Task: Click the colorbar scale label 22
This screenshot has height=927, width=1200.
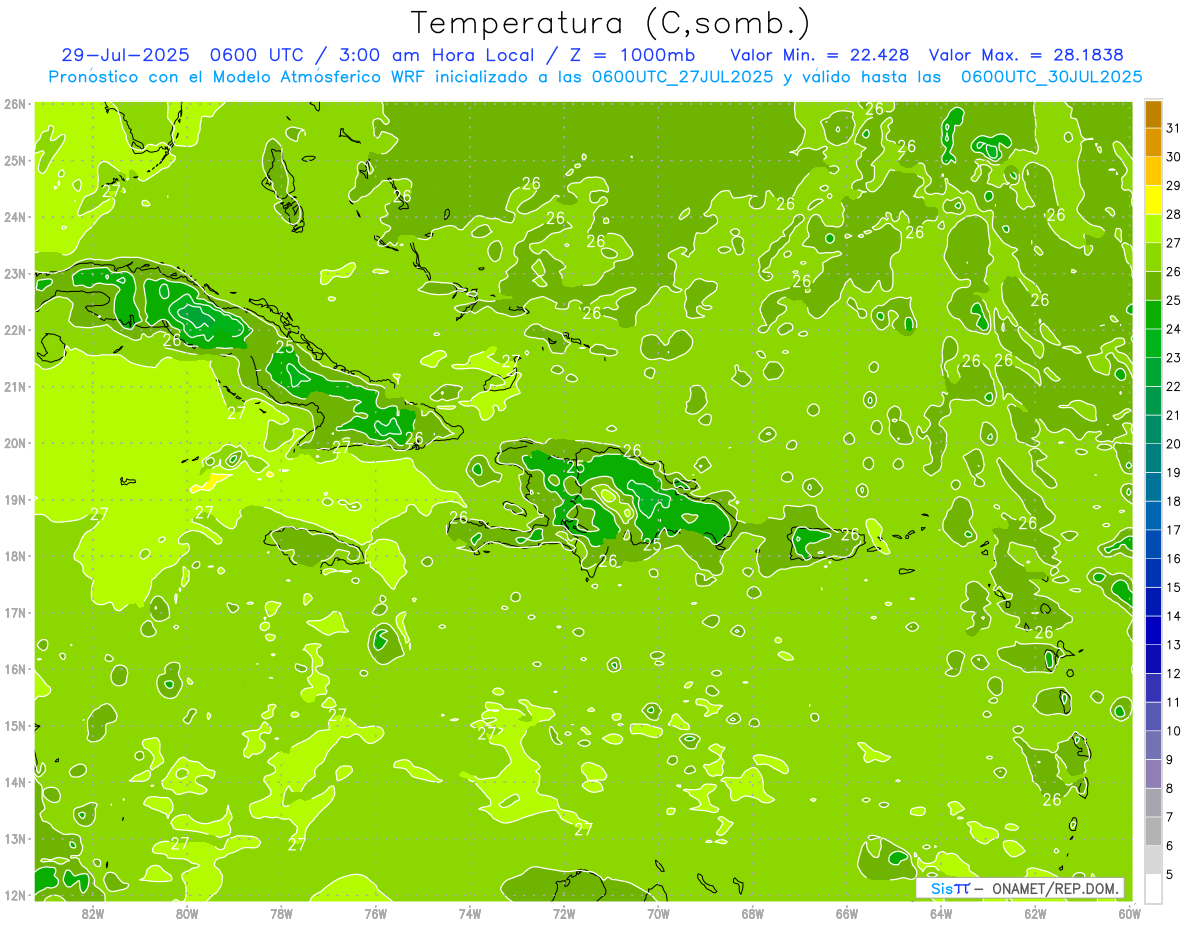Action: tap(1174, 386)
